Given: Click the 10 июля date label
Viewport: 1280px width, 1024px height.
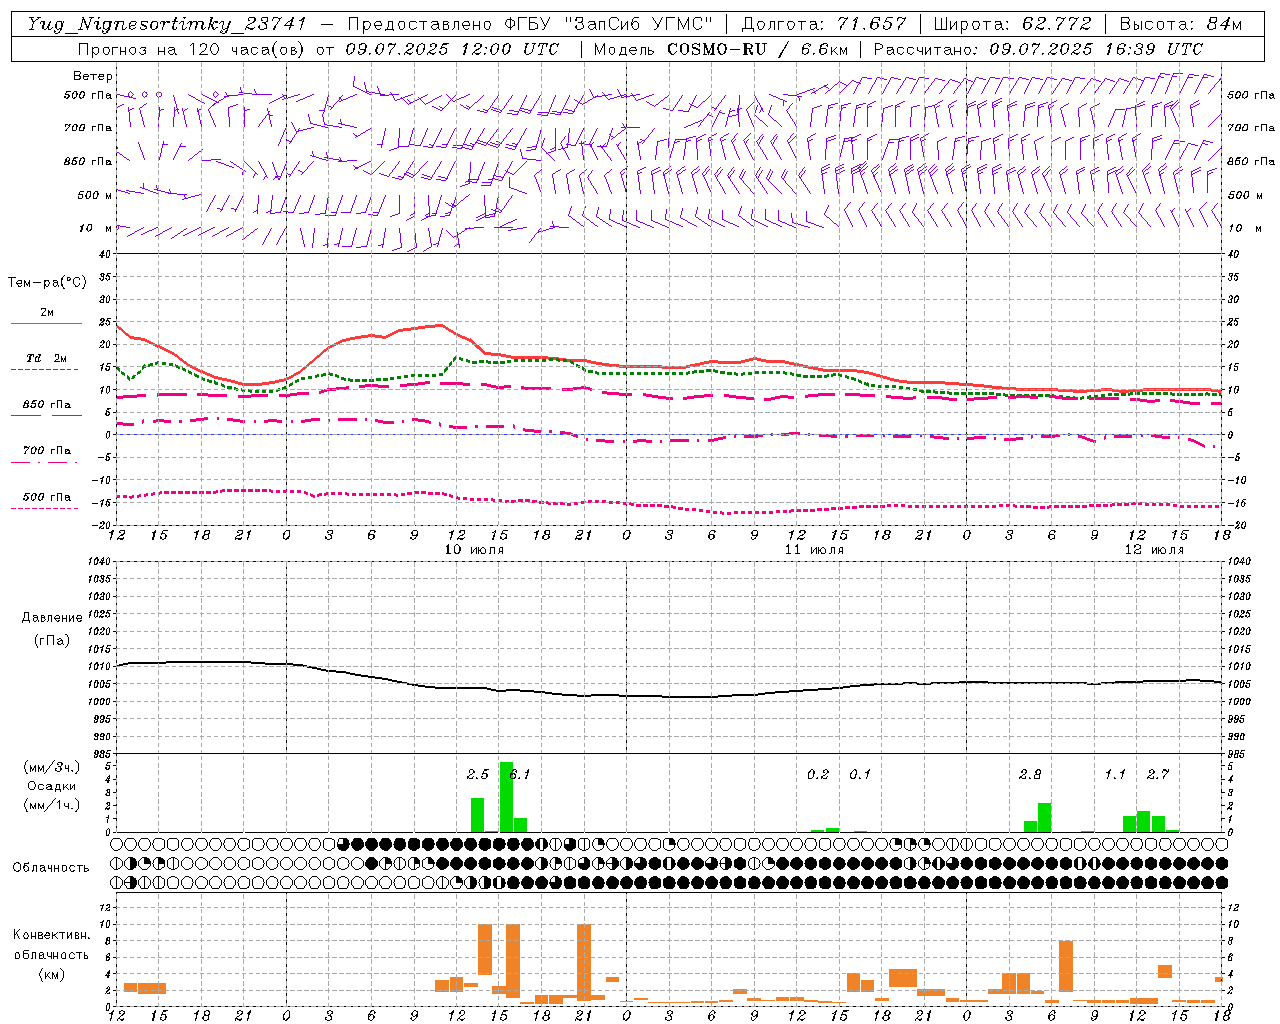Looking at the screenshot, I should [474, 550].
